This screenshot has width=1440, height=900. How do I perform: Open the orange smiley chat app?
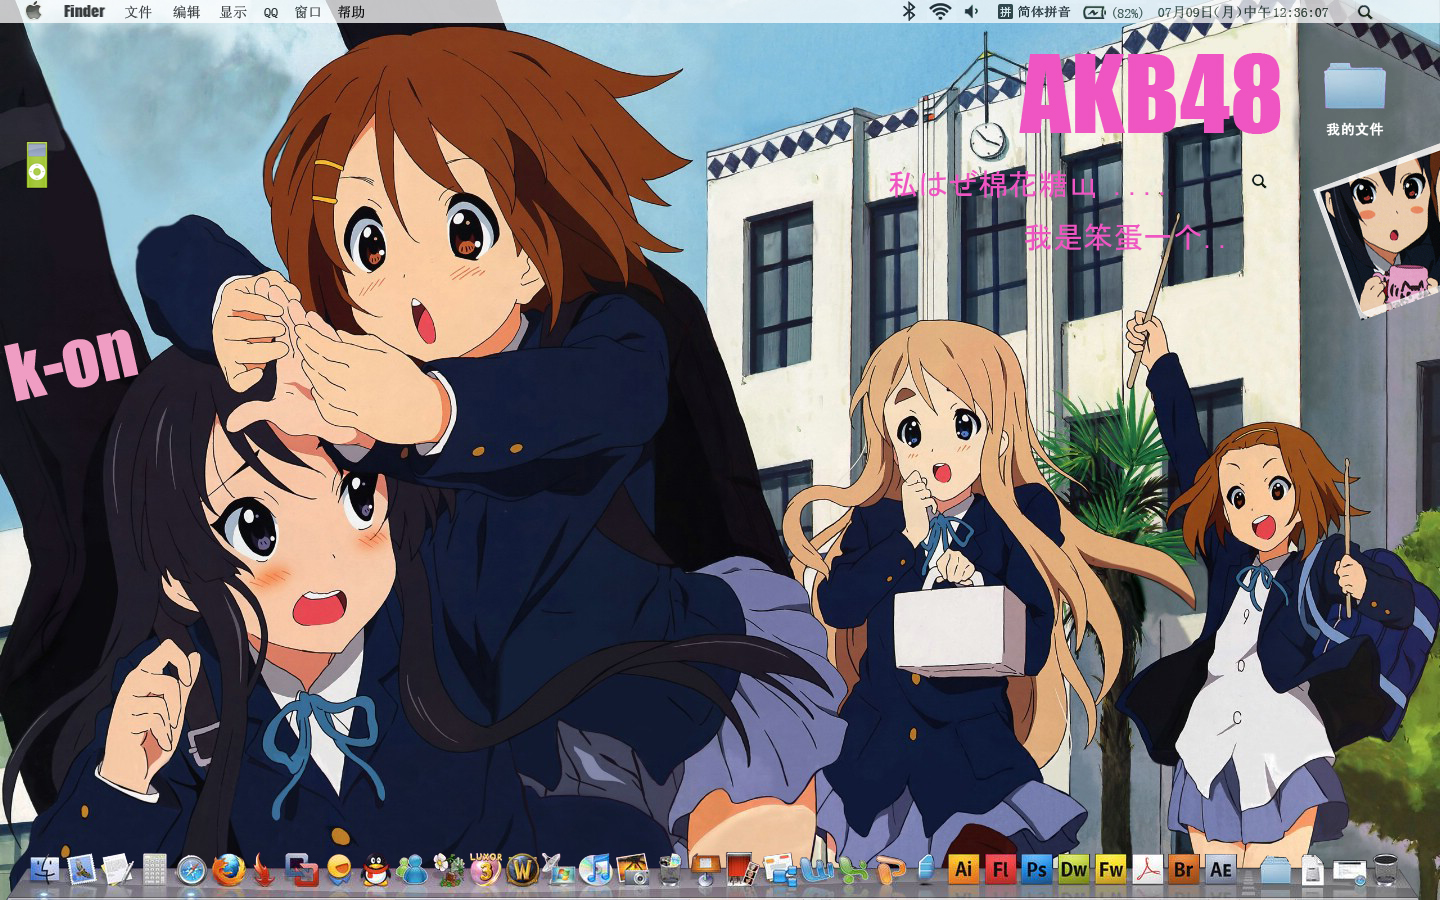point(339,870)
